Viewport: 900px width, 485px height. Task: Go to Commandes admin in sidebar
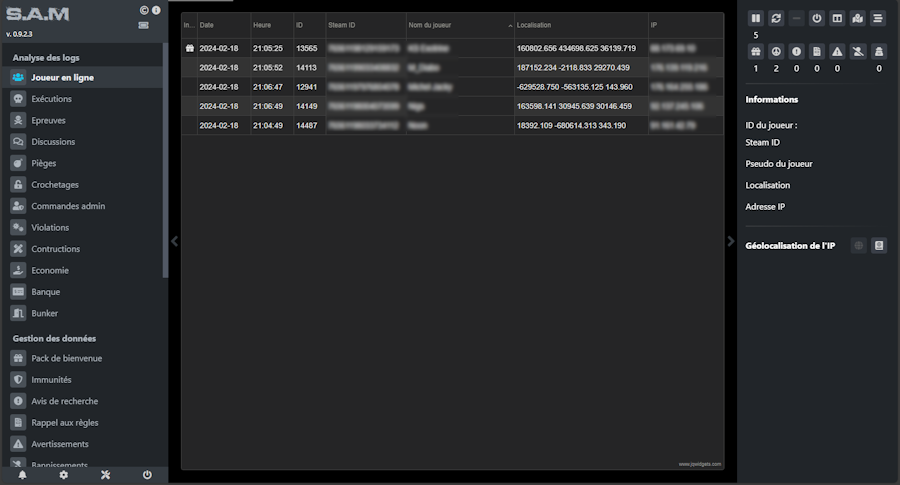click(68, 206)
